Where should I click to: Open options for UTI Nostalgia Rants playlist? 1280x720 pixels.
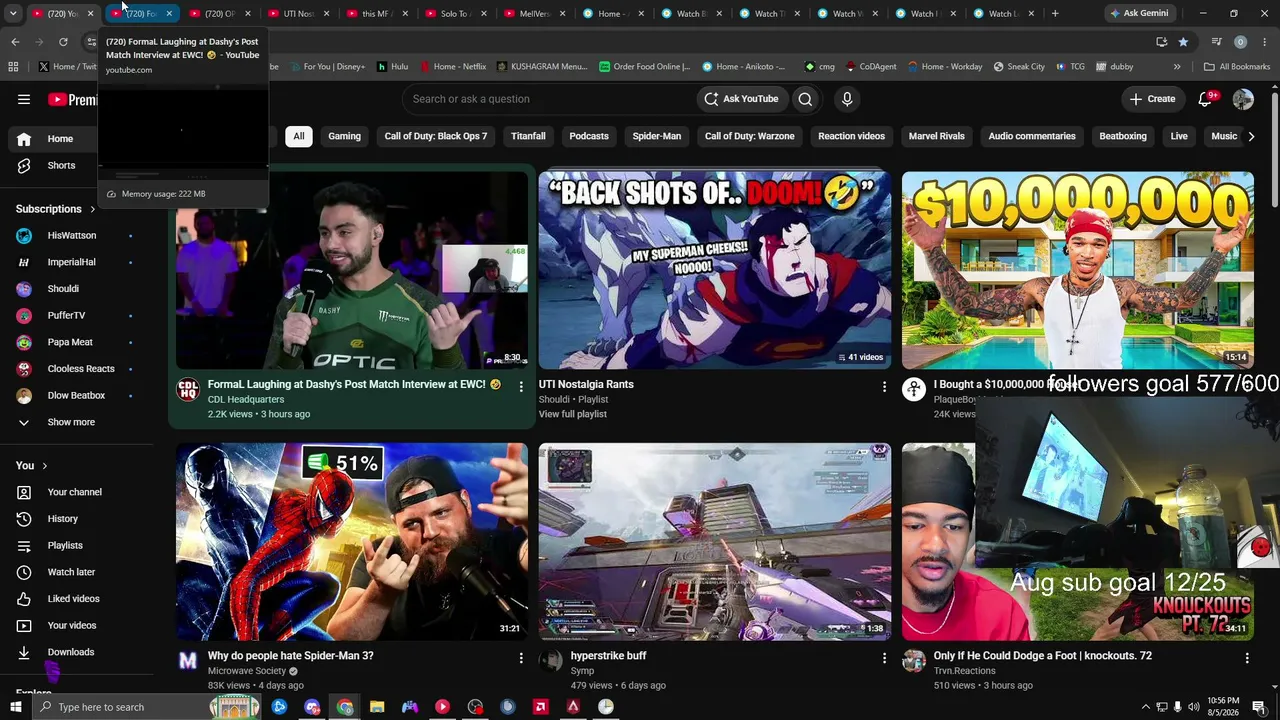point(884,386)
